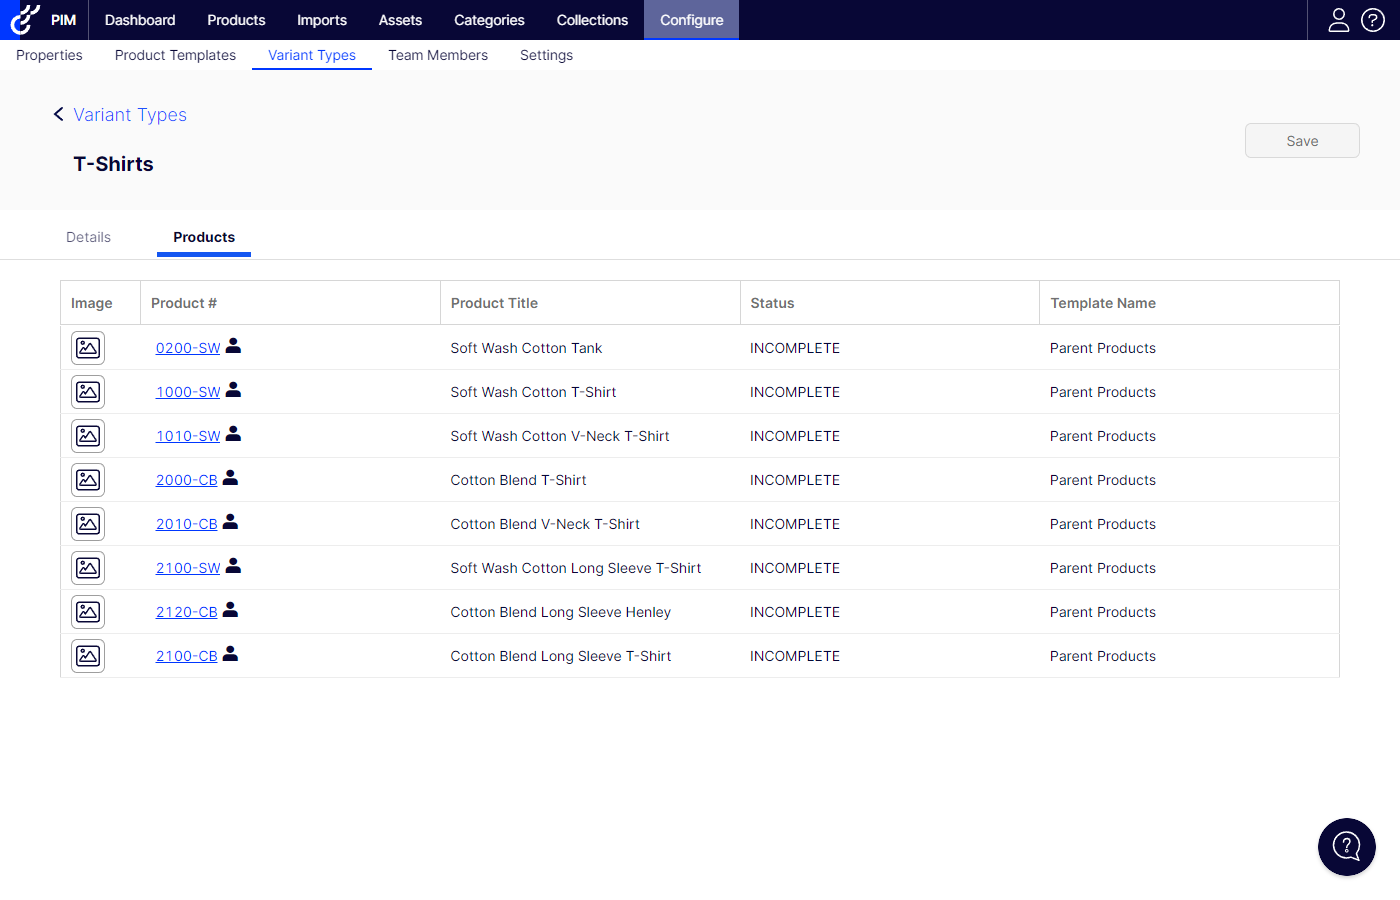This screenshot has width=1400, height=900.
Task: Click the PIM logo icon
Action: point(25,19)
